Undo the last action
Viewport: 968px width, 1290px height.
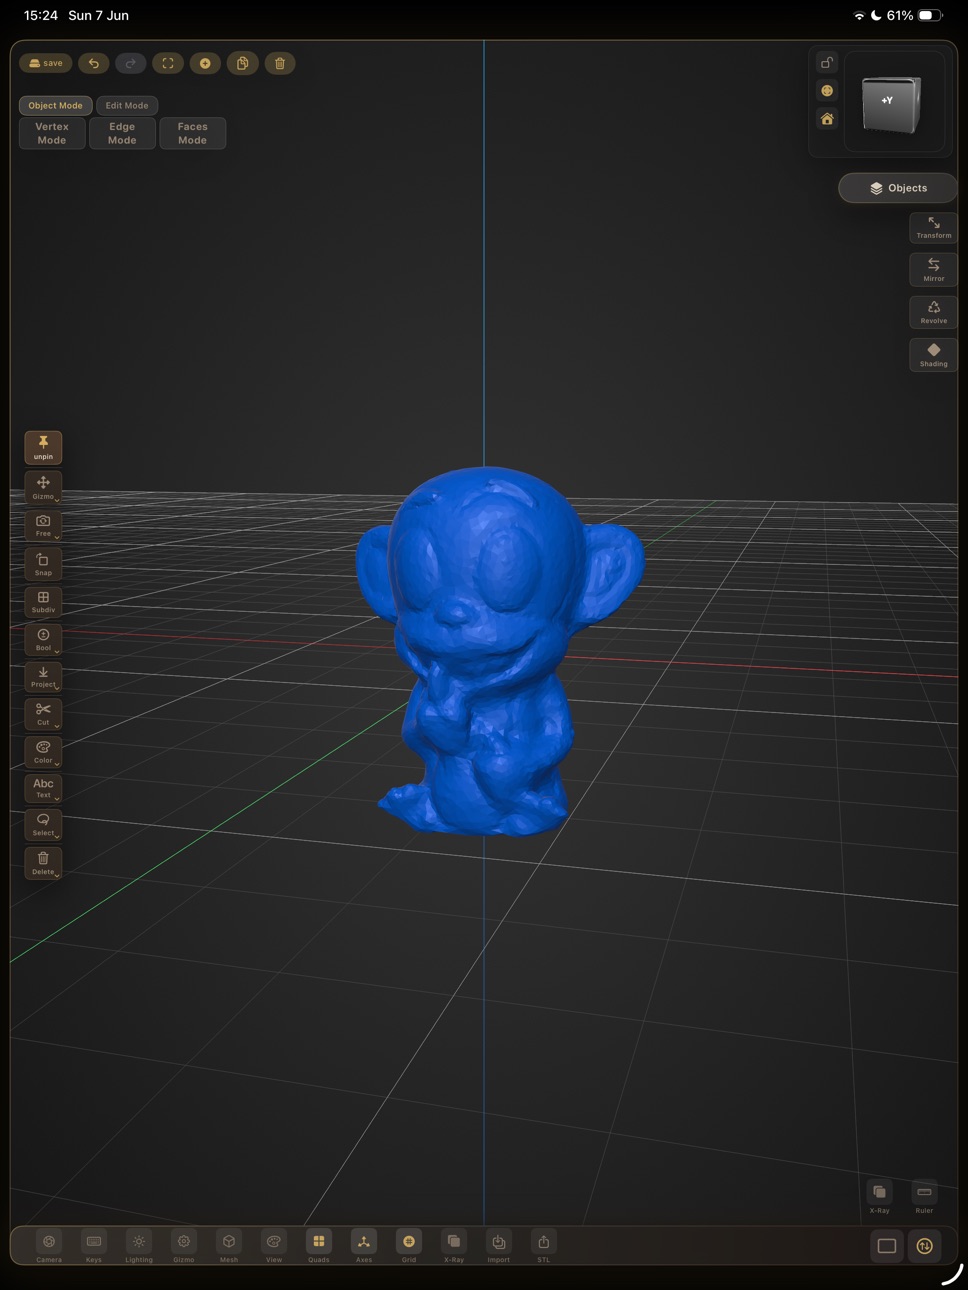pos(93,63)
